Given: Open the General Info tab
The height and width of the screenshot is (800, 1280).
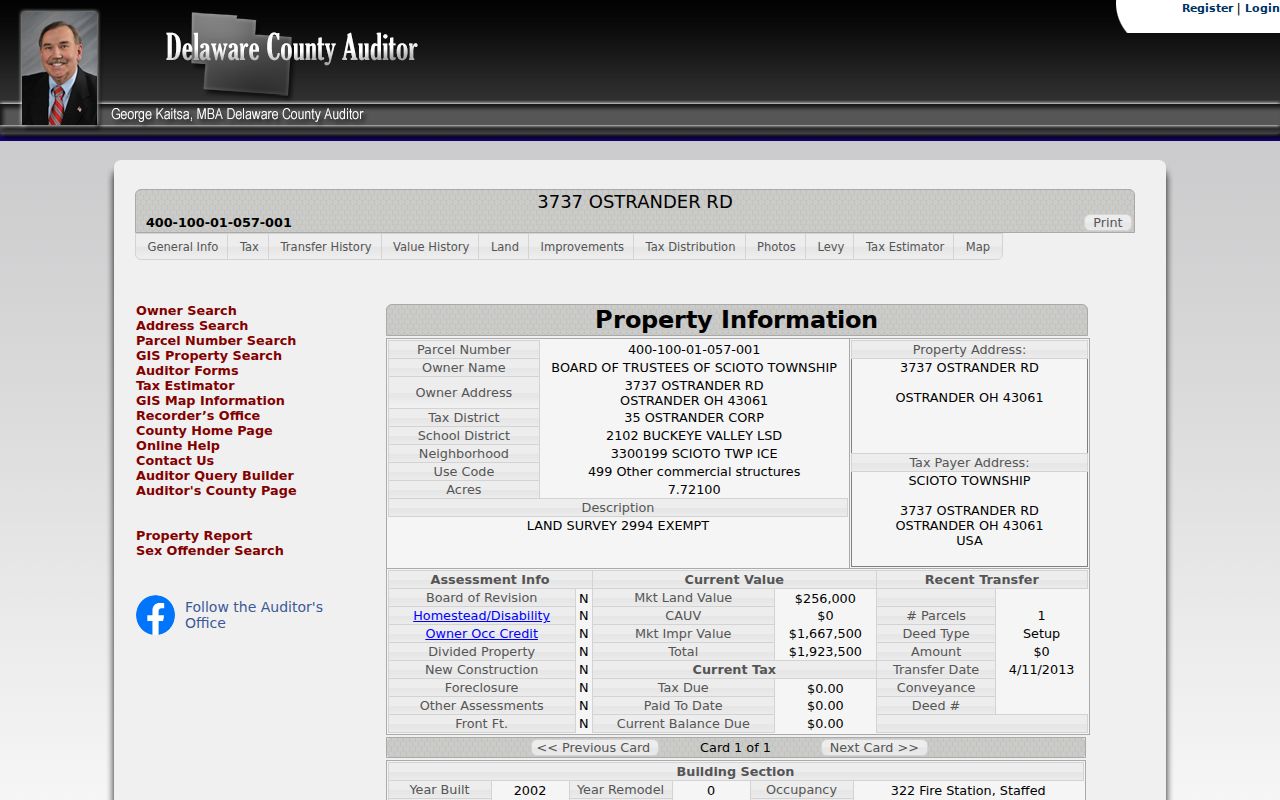Looking at the screenshot, I should tap(182, 247).
